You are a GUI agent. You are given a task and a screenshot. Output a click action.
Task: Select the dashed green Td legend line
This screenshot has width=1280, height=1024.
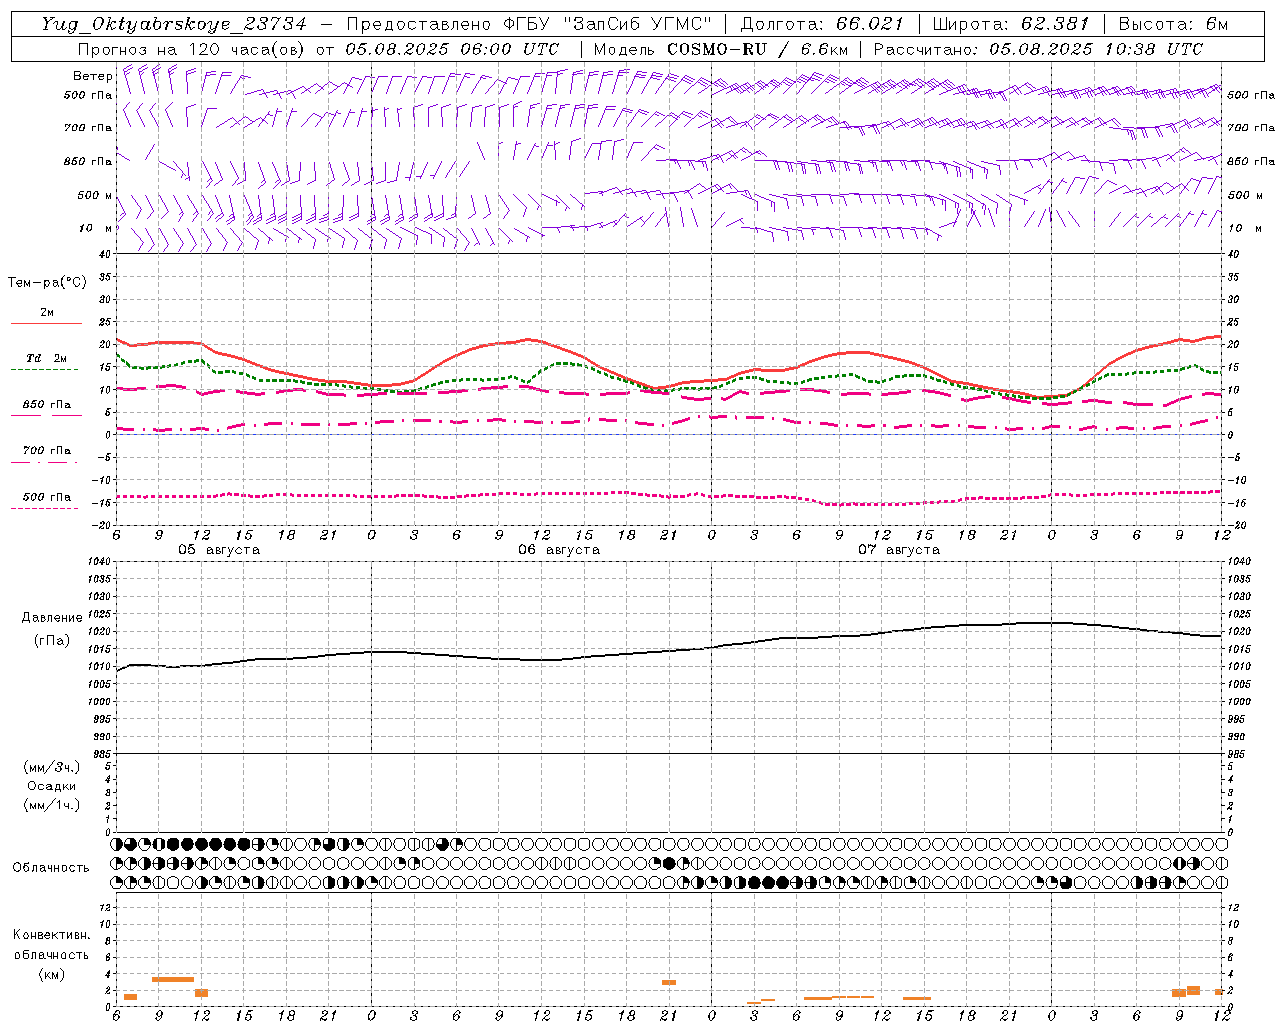[x=46, y=370]
